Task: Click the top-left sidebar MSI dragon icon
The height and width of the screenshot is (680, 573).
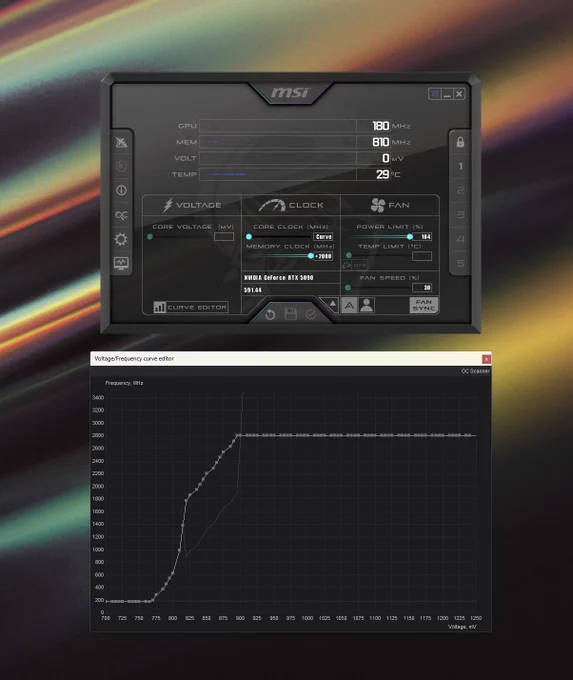Action: pyautogui.click(x=121, y=142)
